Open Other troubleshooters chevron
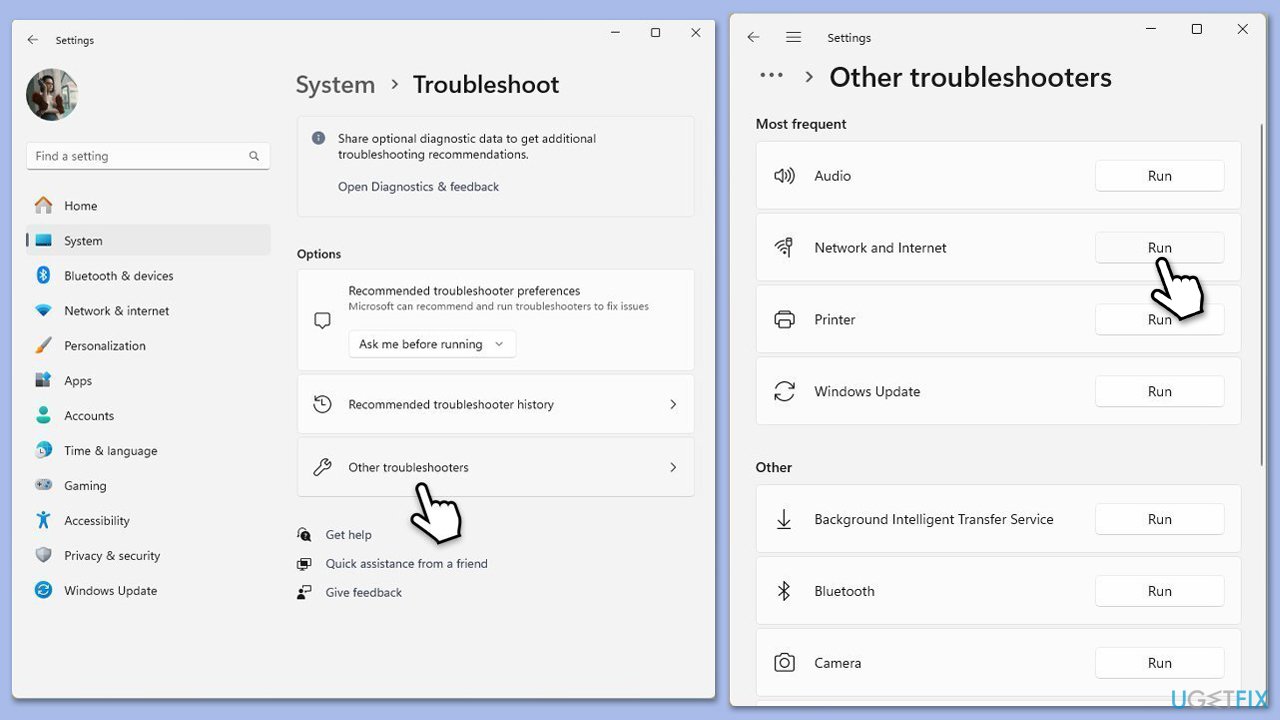 pyautogui.click(x=673, y=467)
